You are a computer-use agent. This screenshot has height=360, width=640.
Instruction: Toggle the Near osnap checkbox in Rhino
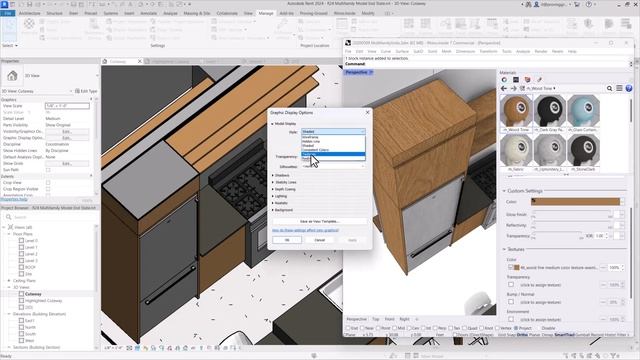(x=362, y=328)
